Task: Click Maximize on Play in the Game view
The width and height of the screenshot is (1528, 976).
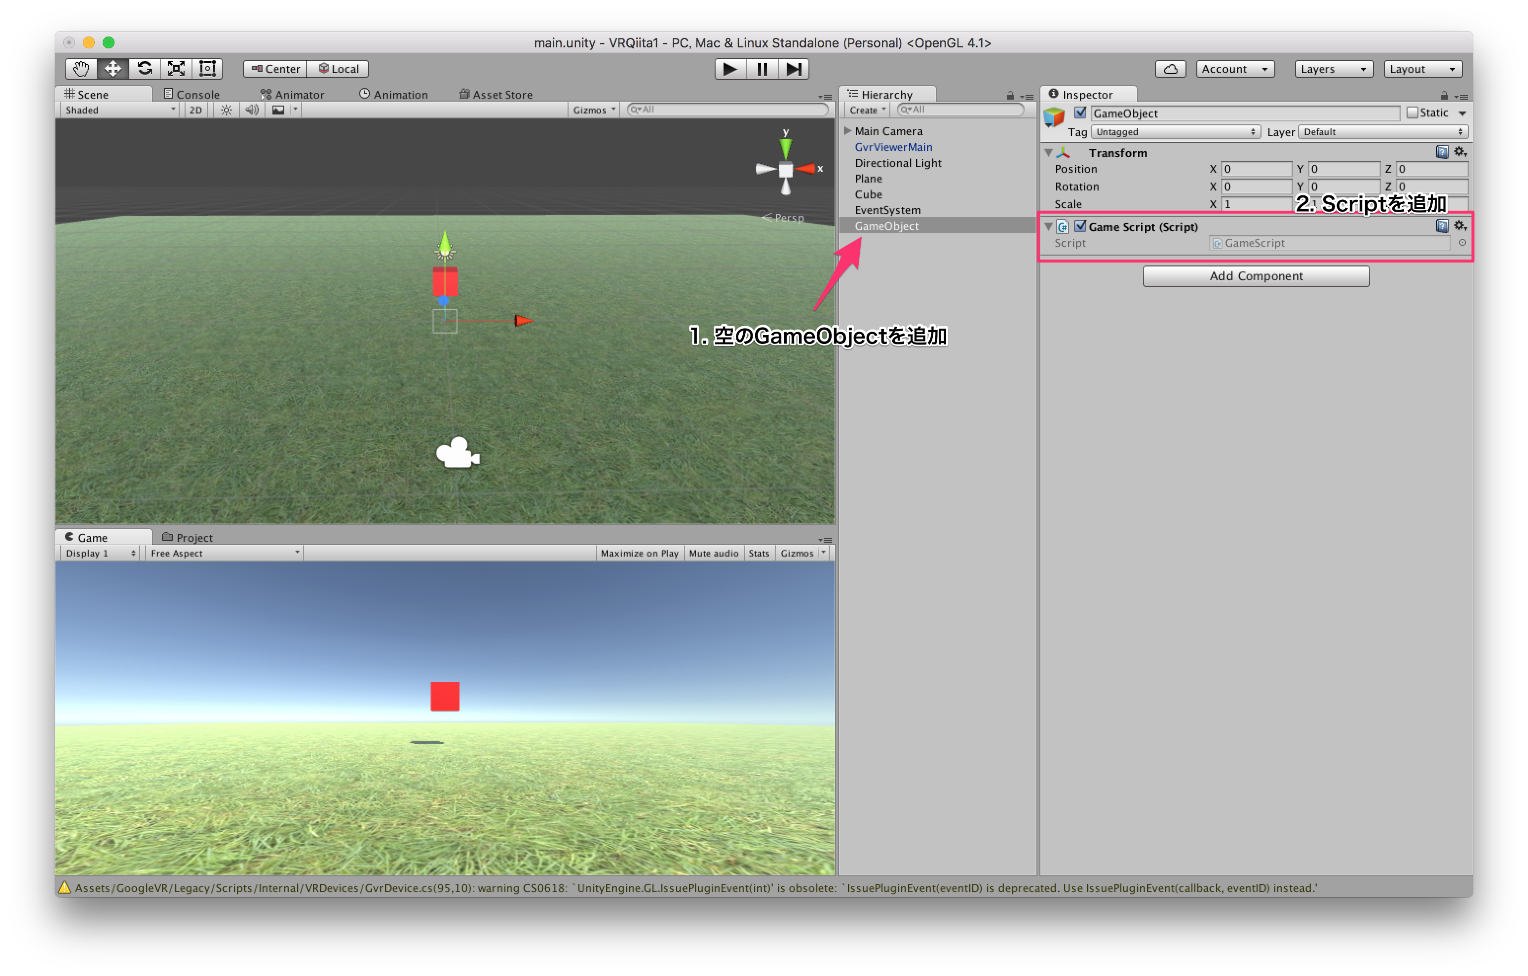Action: pos(639,552)
